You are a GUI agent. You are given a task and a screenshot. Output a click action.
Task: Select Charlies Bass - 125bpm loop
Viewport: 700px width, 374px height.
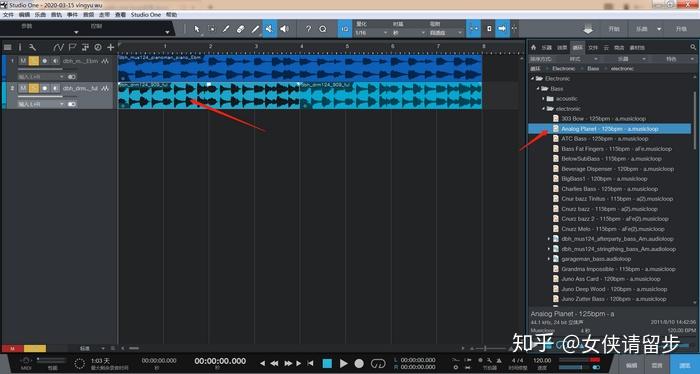click(x=611, y=189)
